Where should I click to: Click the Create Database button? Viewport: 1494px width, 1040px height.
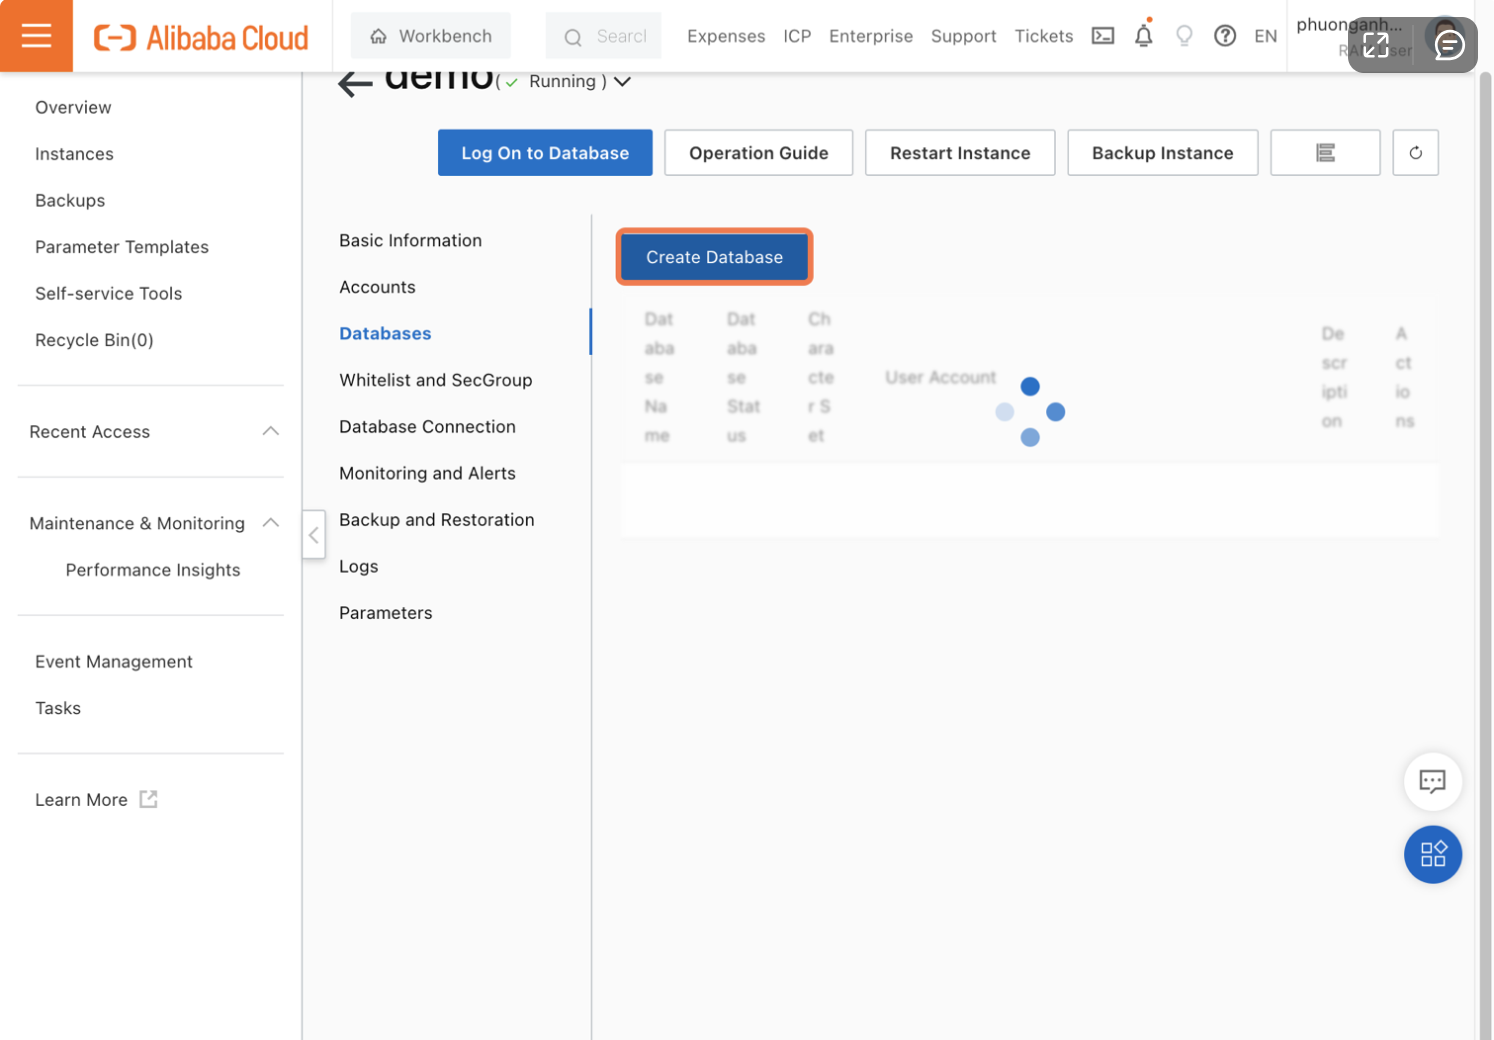tap(713, 257)
